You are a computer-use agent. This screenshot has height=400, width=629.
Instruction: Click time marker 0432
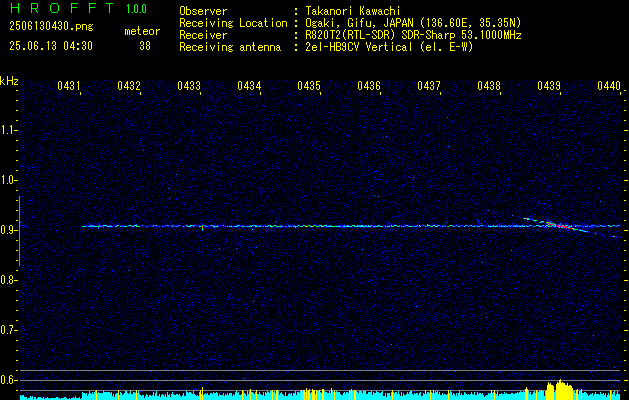coord(129,86)
